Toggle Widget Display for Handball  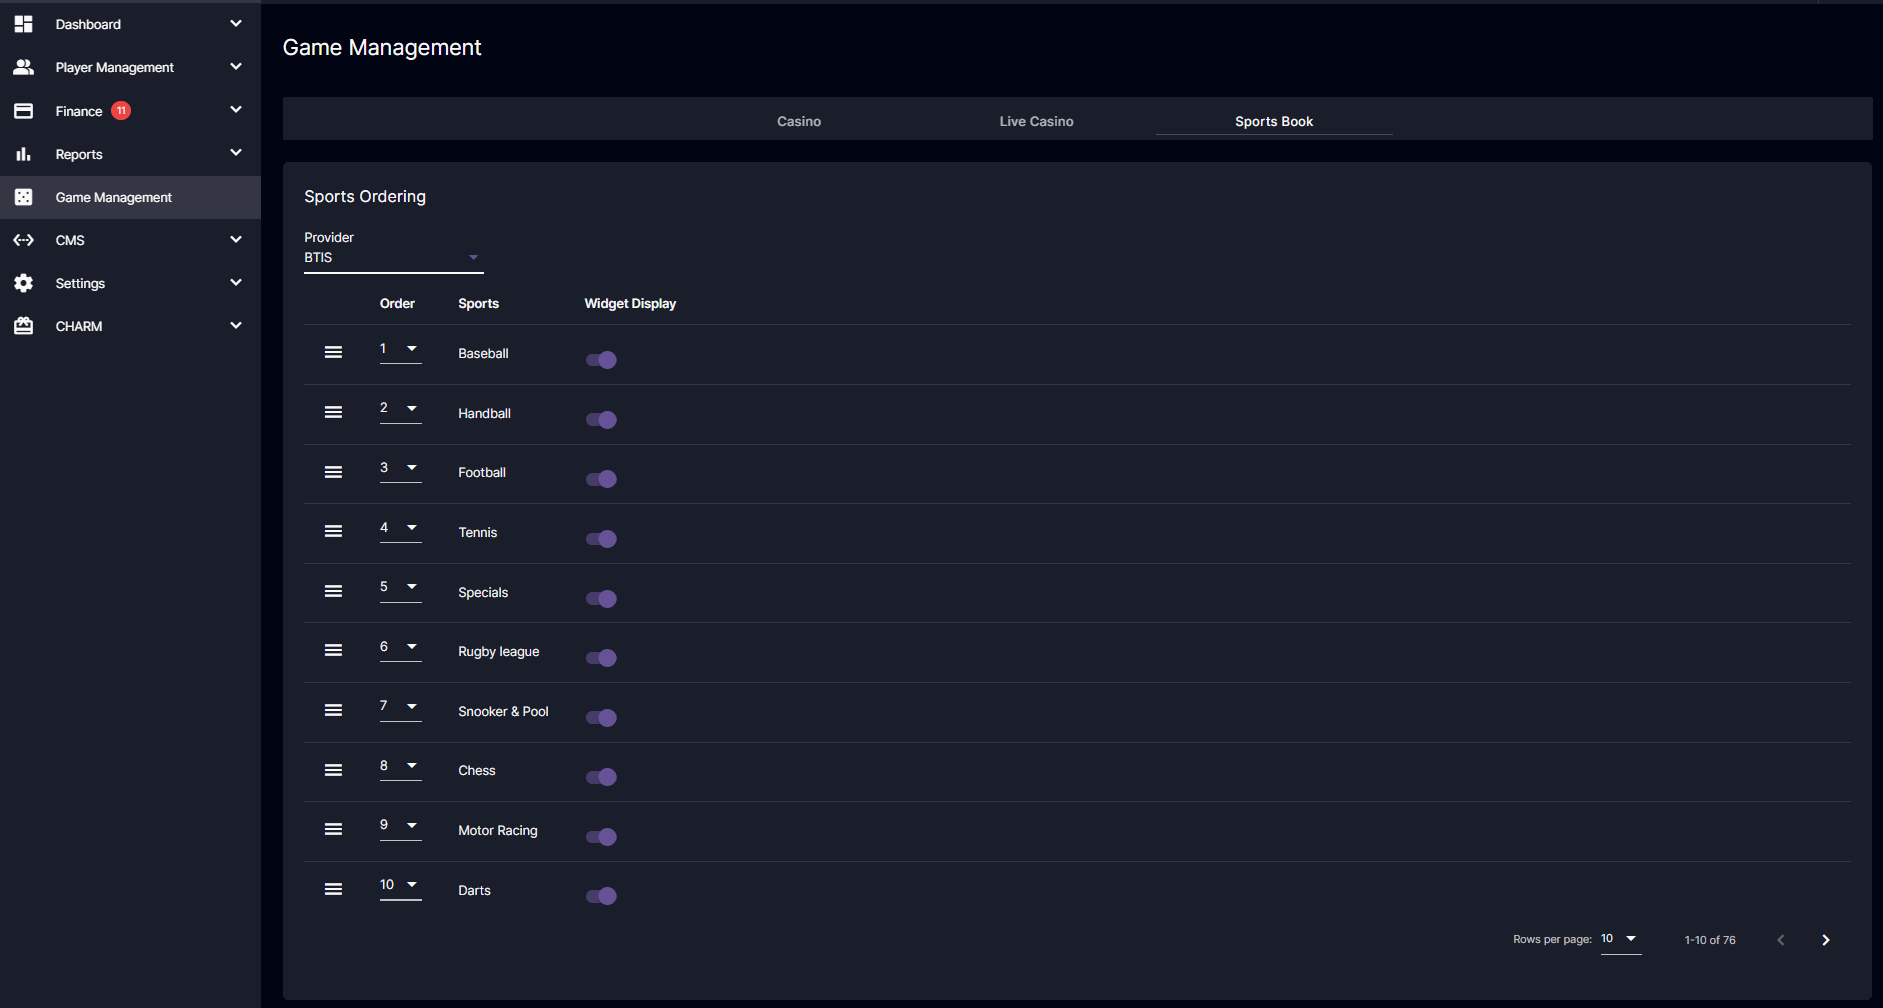coord(601,420)
